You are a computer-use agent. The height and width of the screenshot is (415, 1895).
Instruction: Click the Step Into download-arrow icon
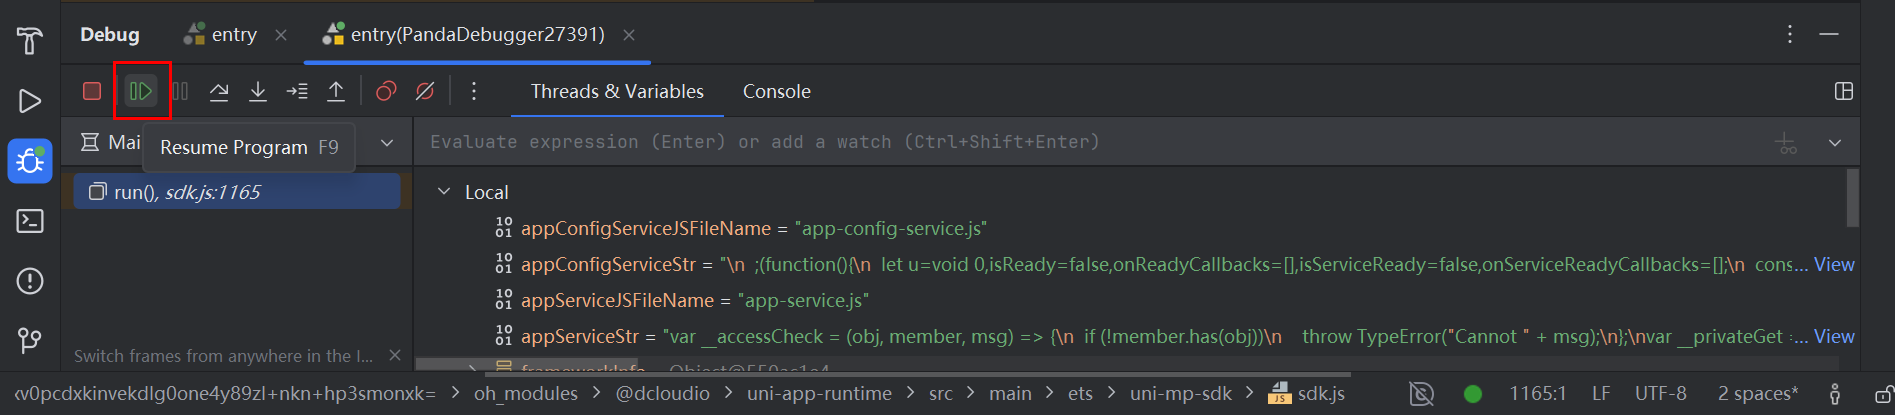click(258, 91)
